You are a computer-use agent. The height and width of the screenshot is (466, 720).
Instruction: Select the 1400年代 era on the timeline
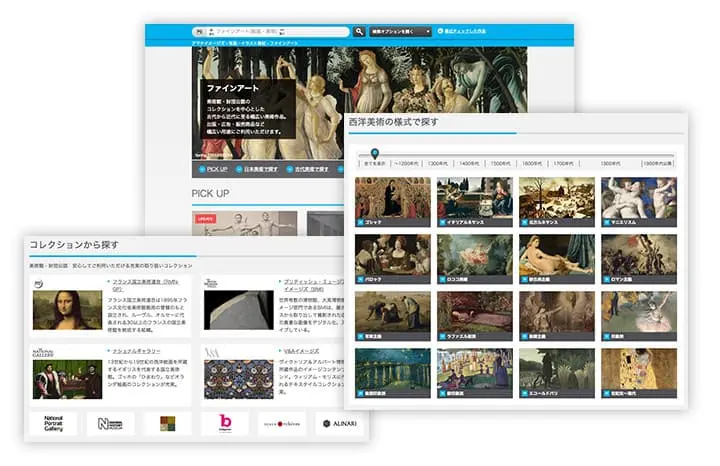pos(469,163)
